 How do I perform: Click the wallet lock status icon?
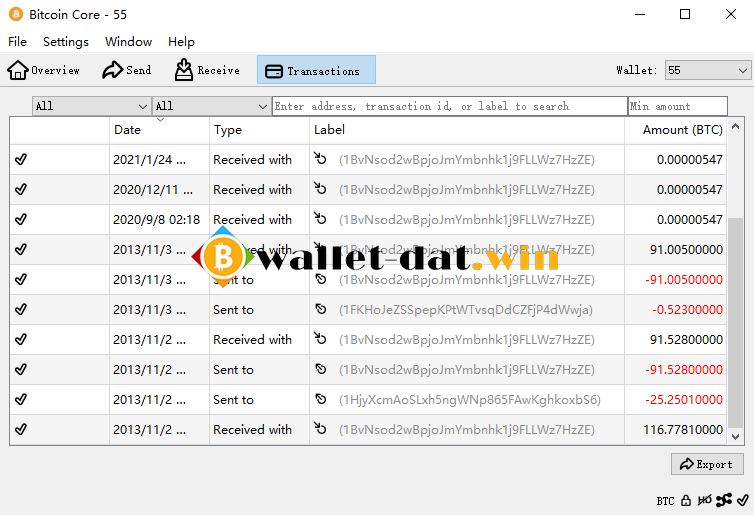(686, 501)
